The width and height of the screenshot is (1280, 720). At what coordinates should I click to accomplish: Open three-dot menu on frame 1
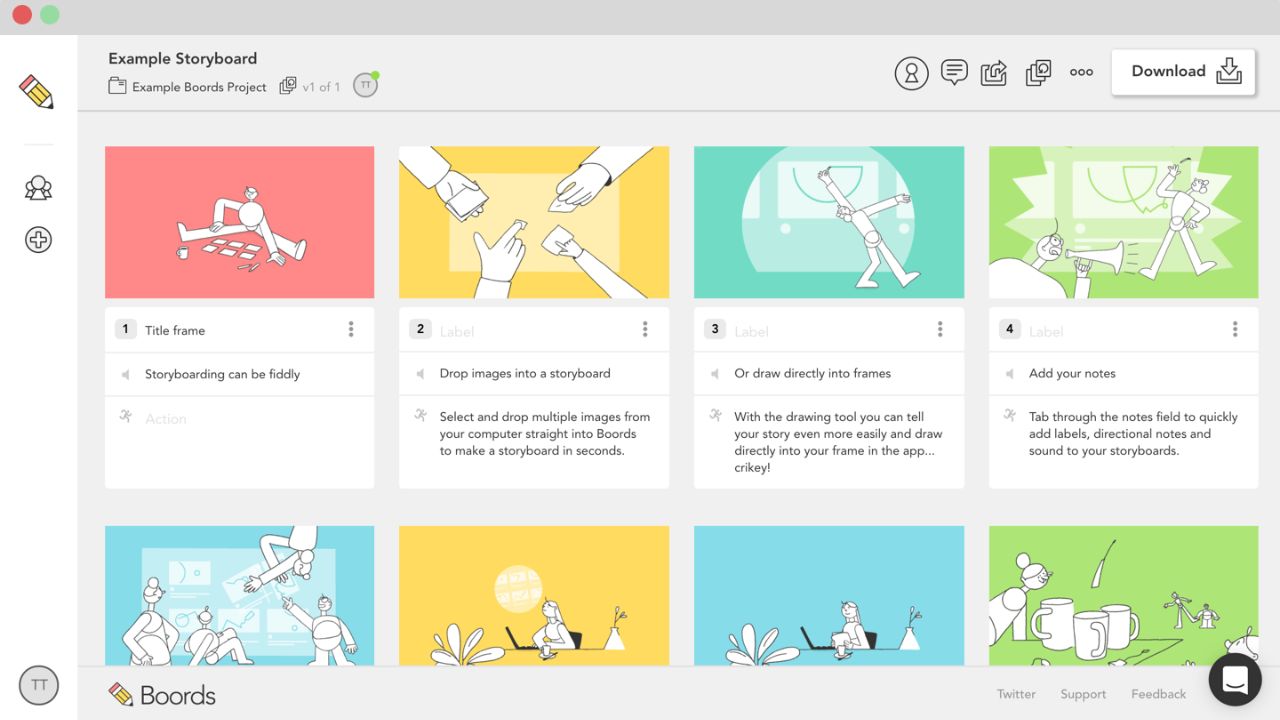click(350, 329)
